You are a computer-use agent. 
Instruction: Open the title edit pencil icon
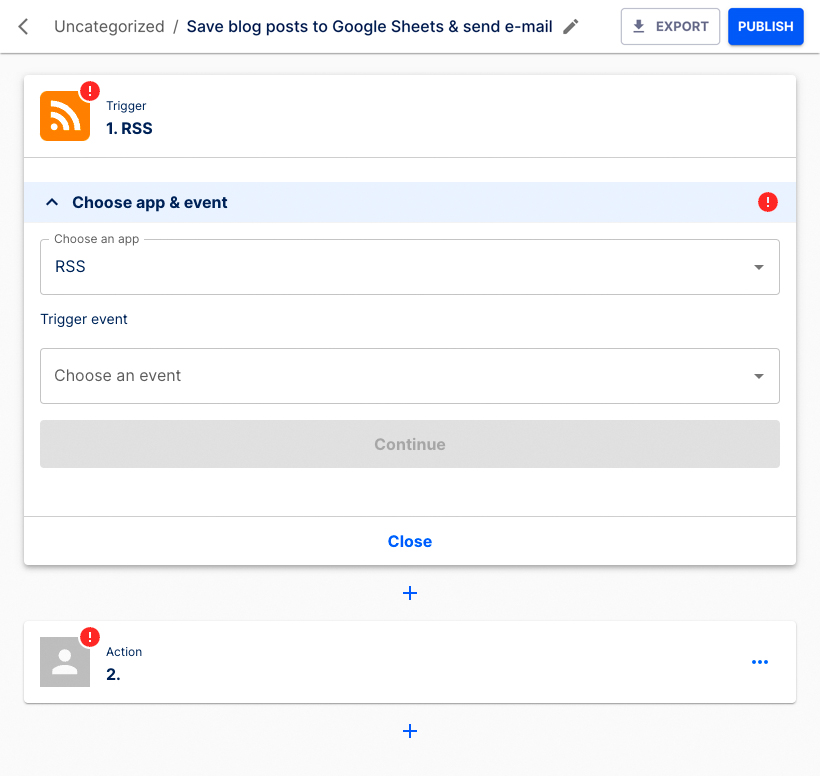click(570, 27)
